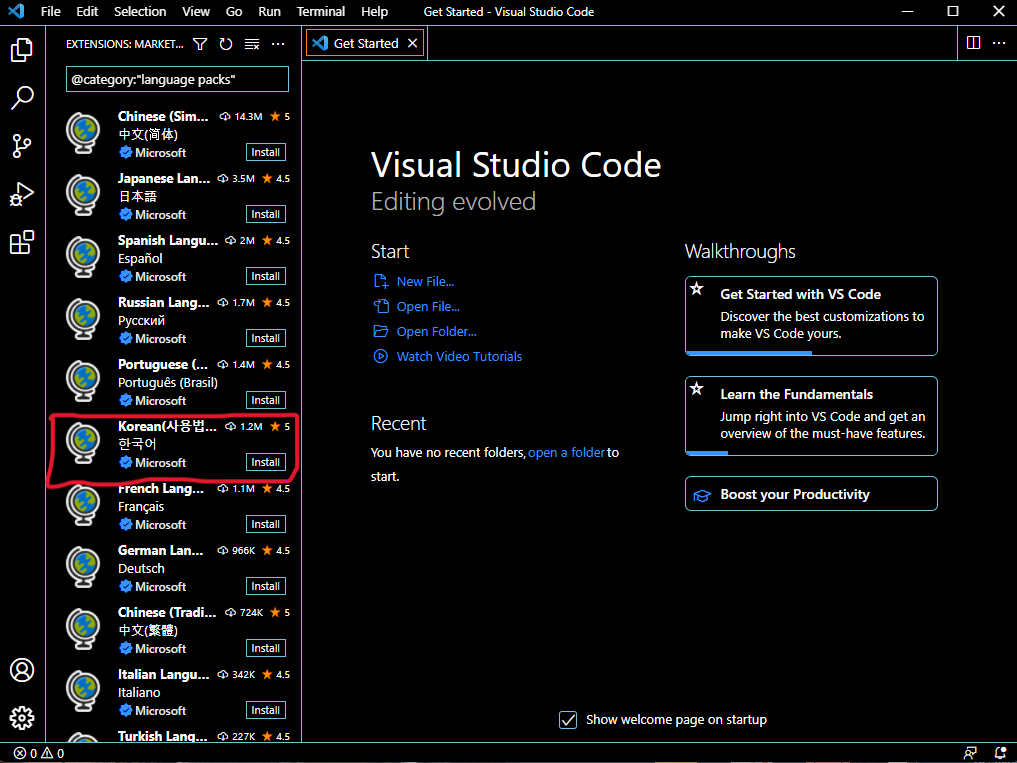Open the Explorer view in activity bar
The width and height of the screenshot is (1017, 763).
coord(22,49)
